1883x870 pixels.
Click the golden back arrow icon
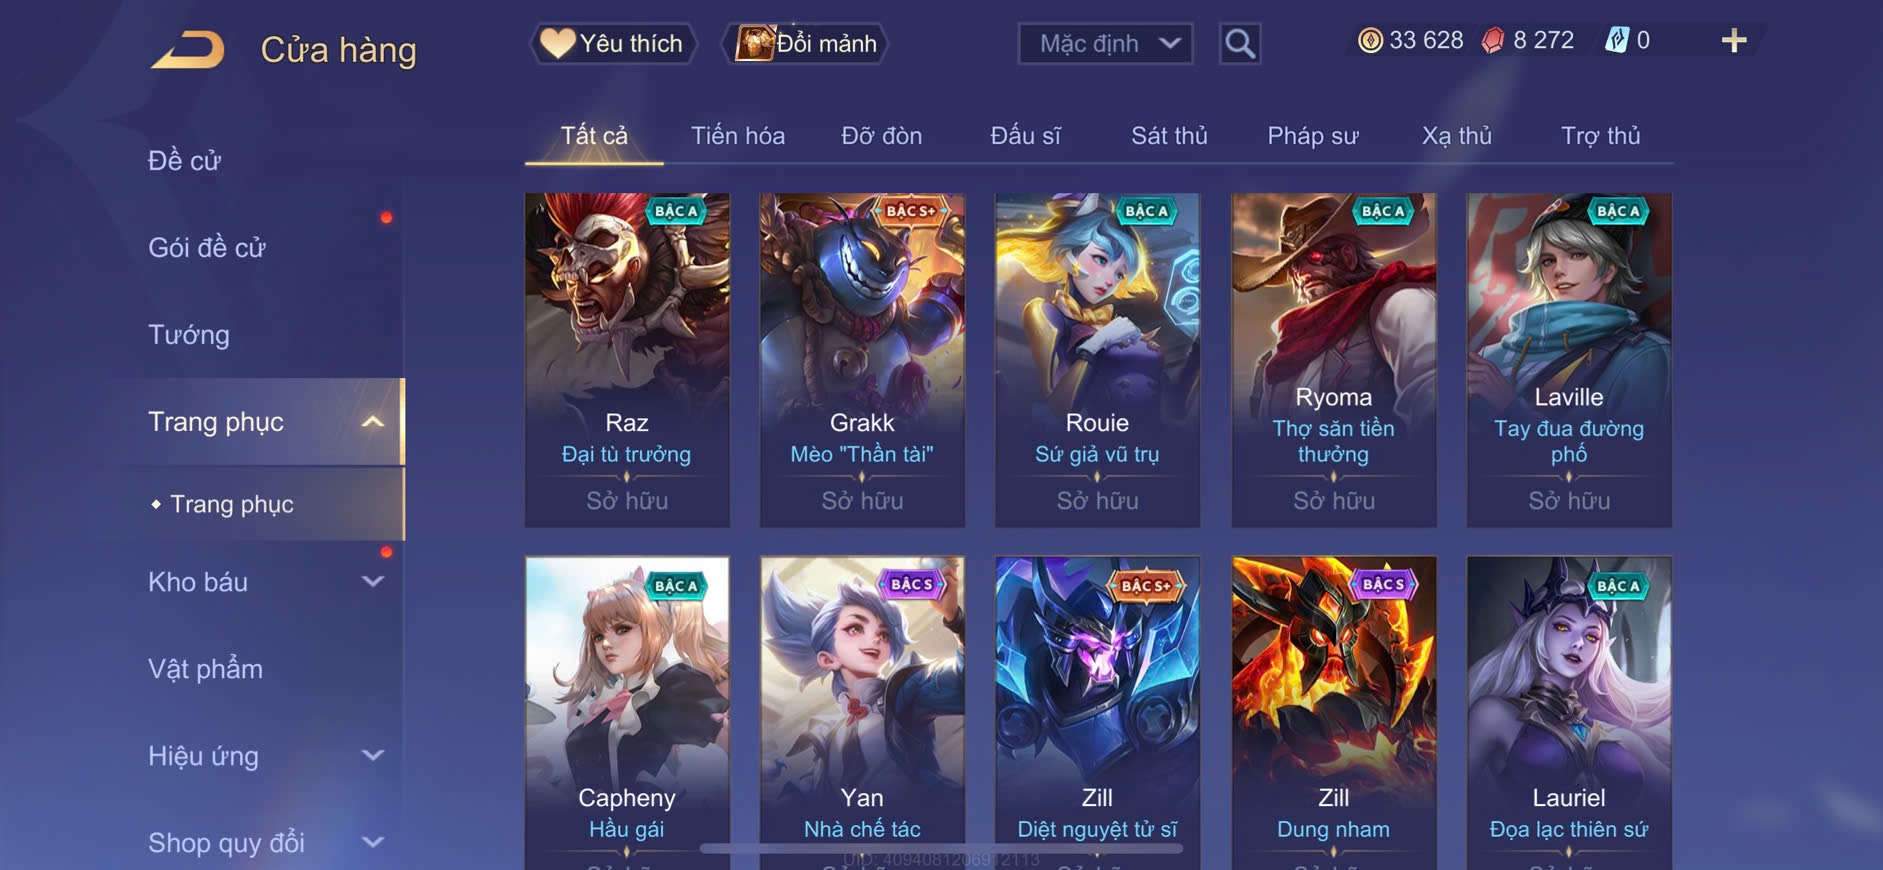[188, 50]
